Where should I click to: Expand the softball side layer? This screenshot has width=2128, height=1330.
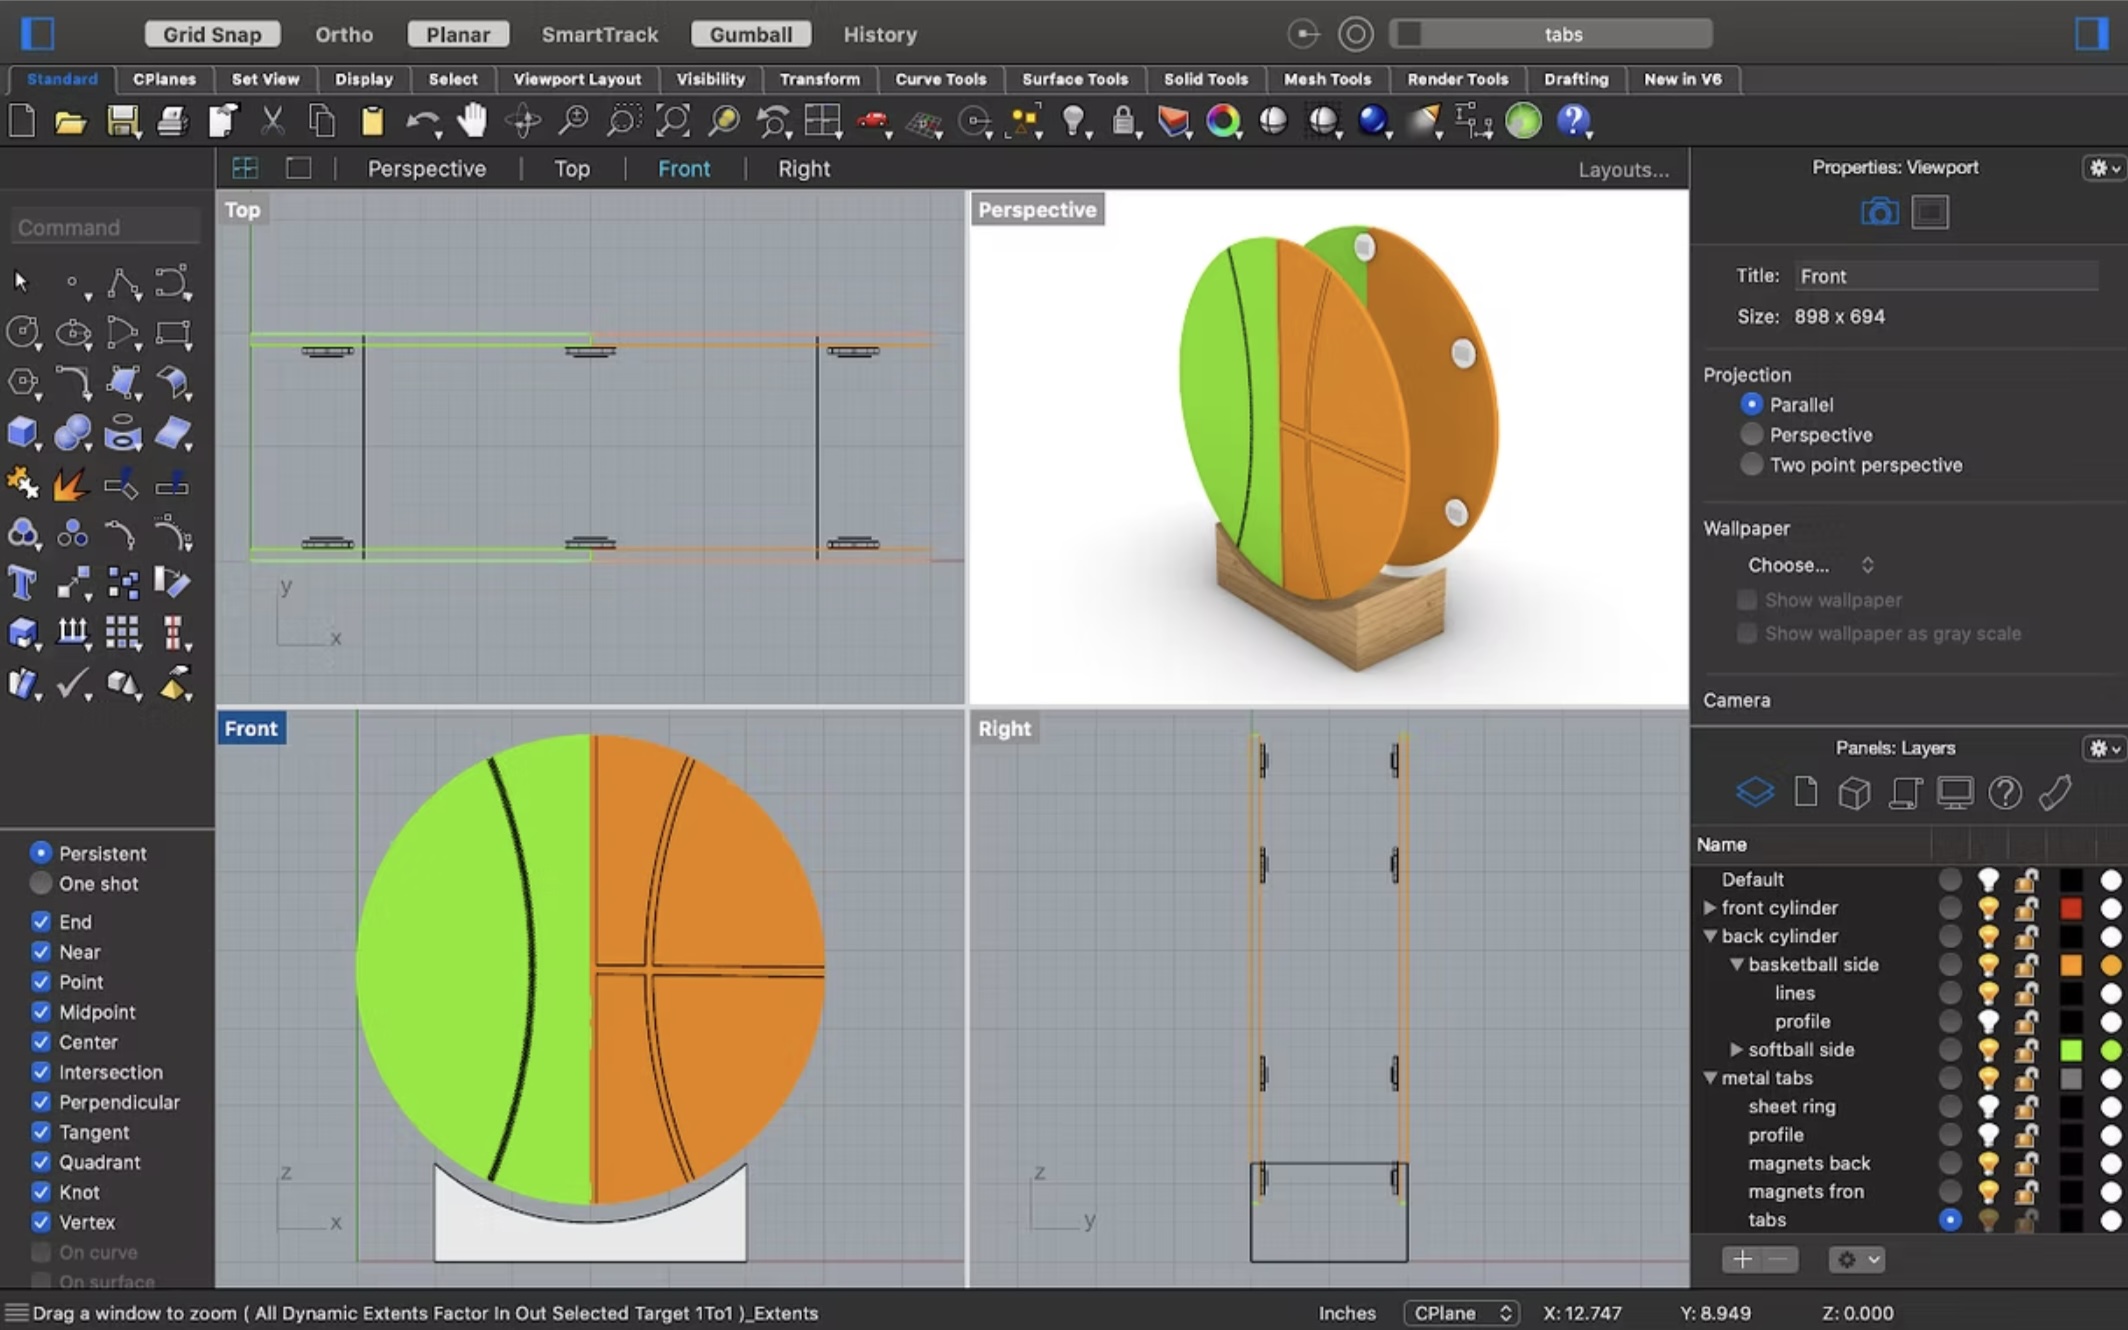coord(1737,1049)
